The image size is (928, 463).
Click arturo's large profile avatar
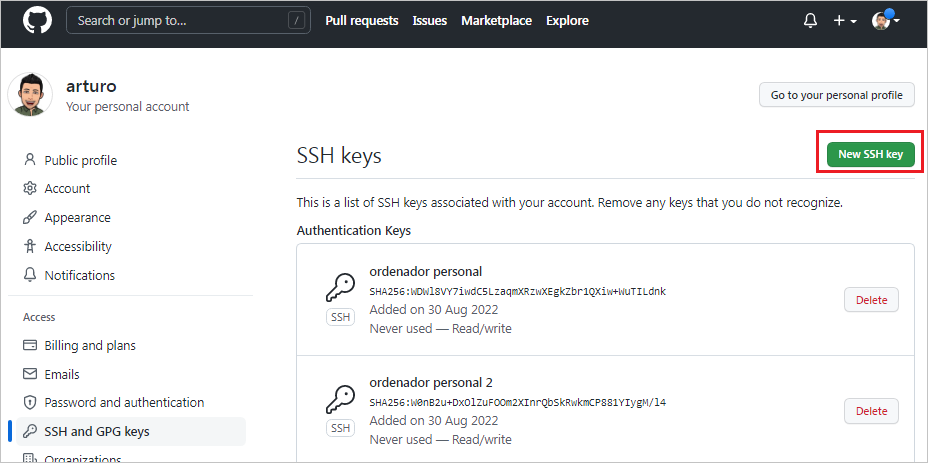(30, 95)
